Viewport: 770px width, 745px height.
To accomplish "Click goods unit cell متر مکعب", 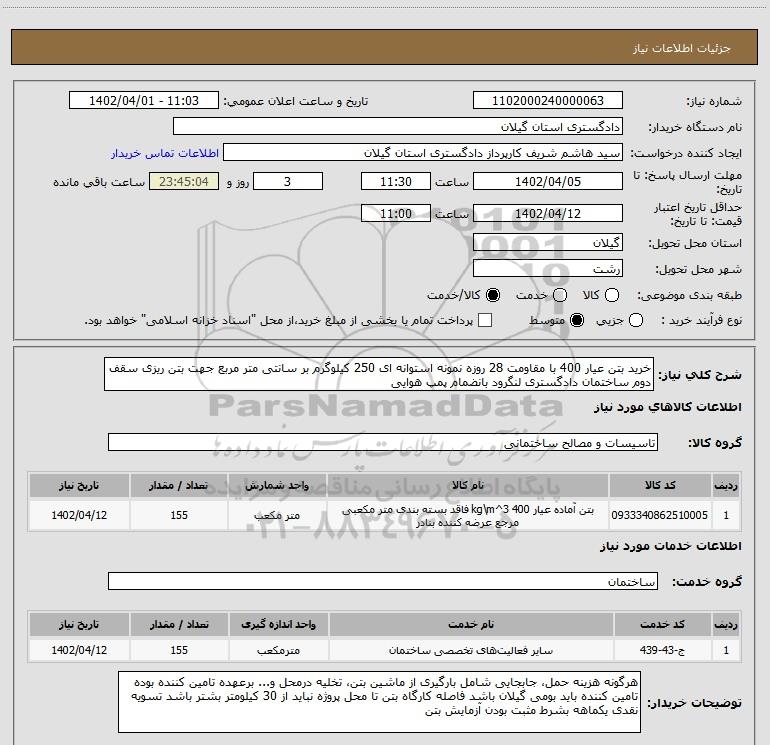I will [277, 515].
